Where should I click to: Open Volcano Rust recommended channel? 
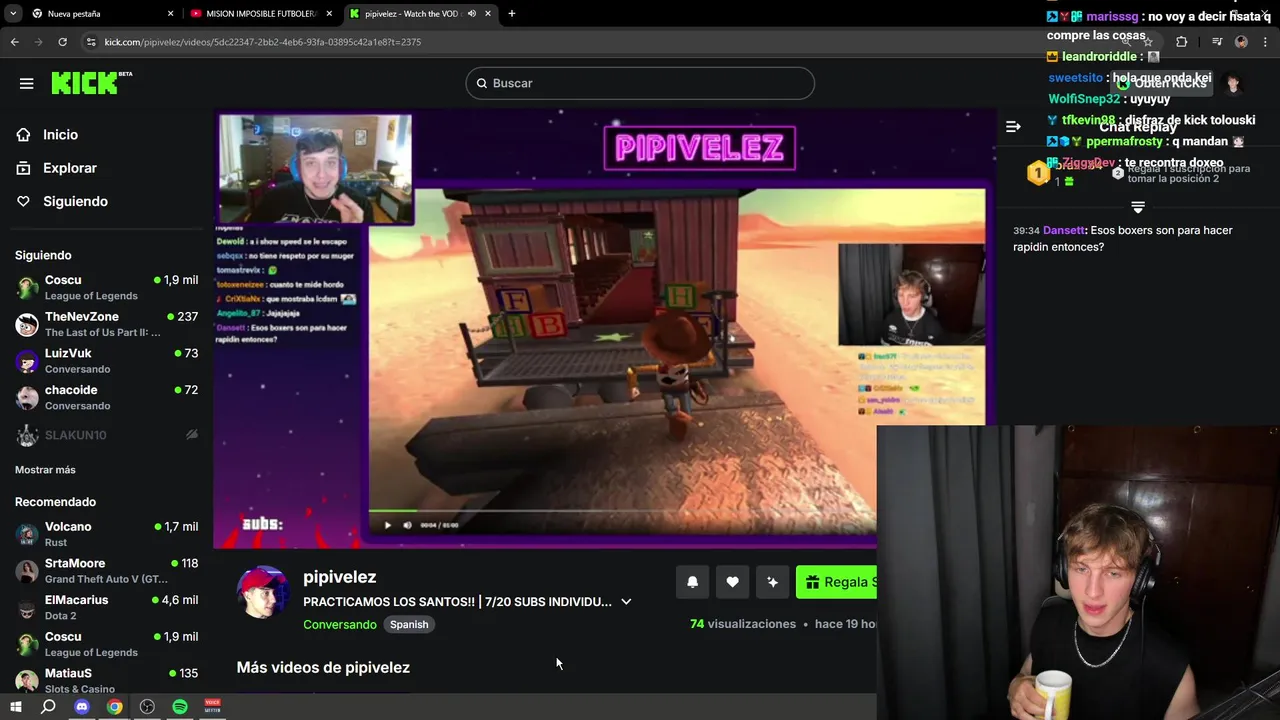[107, 534]
